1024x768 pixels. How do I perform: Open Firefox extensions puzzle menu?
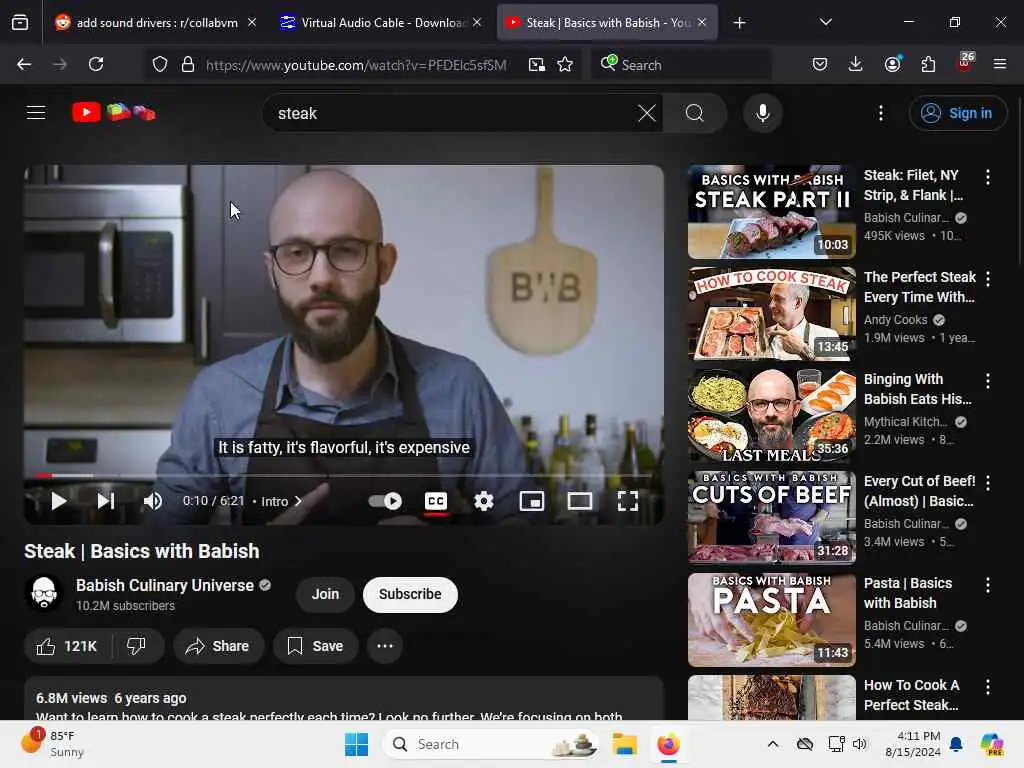[928, 64]
